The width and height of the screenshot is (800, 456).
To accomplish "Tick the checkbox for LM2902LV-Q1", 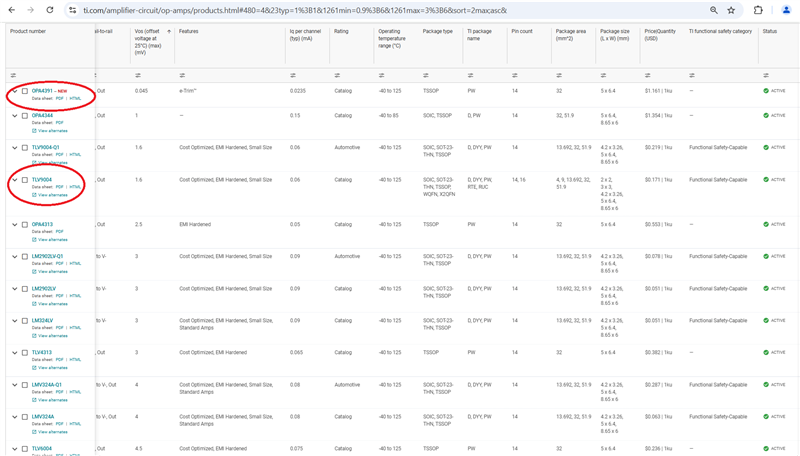I will pos(24,257).
